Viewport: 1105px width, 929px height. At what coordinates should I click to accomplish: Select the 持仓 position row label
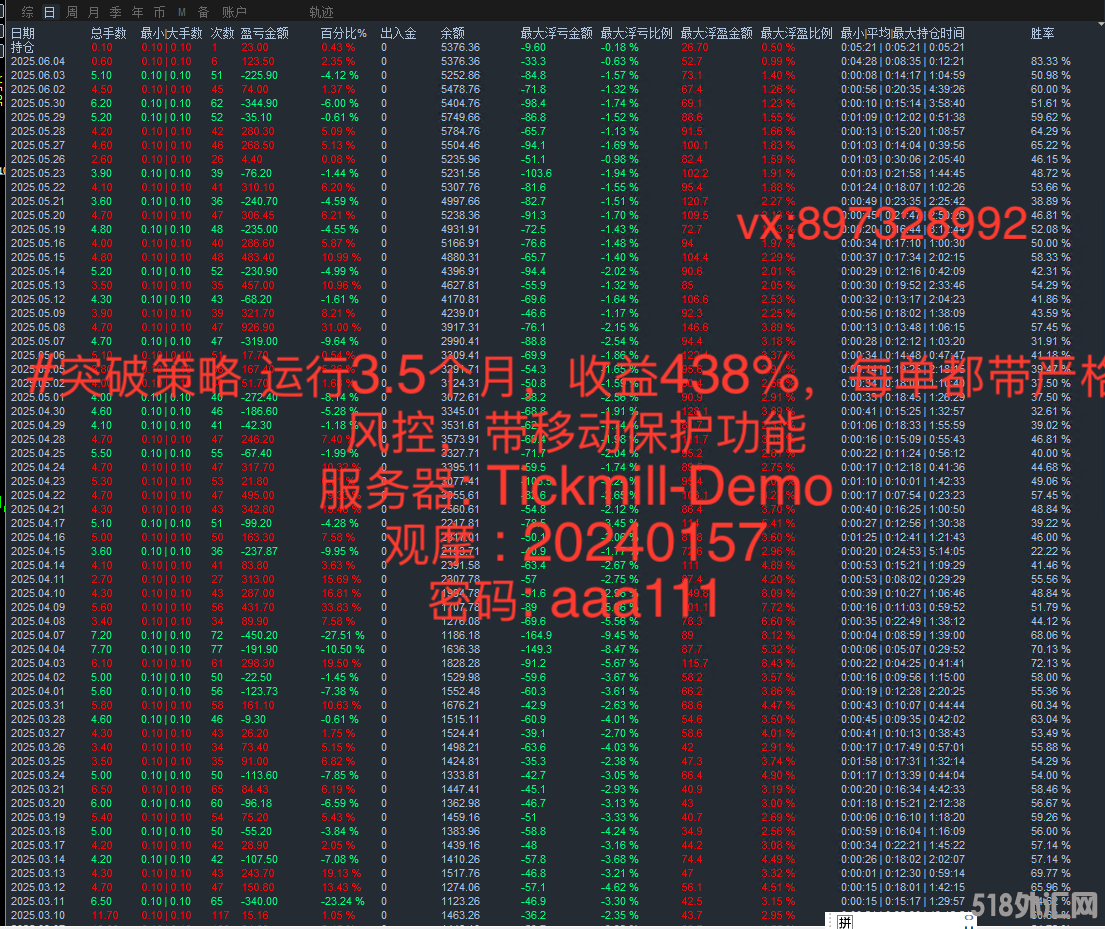(x=23, y=47)
